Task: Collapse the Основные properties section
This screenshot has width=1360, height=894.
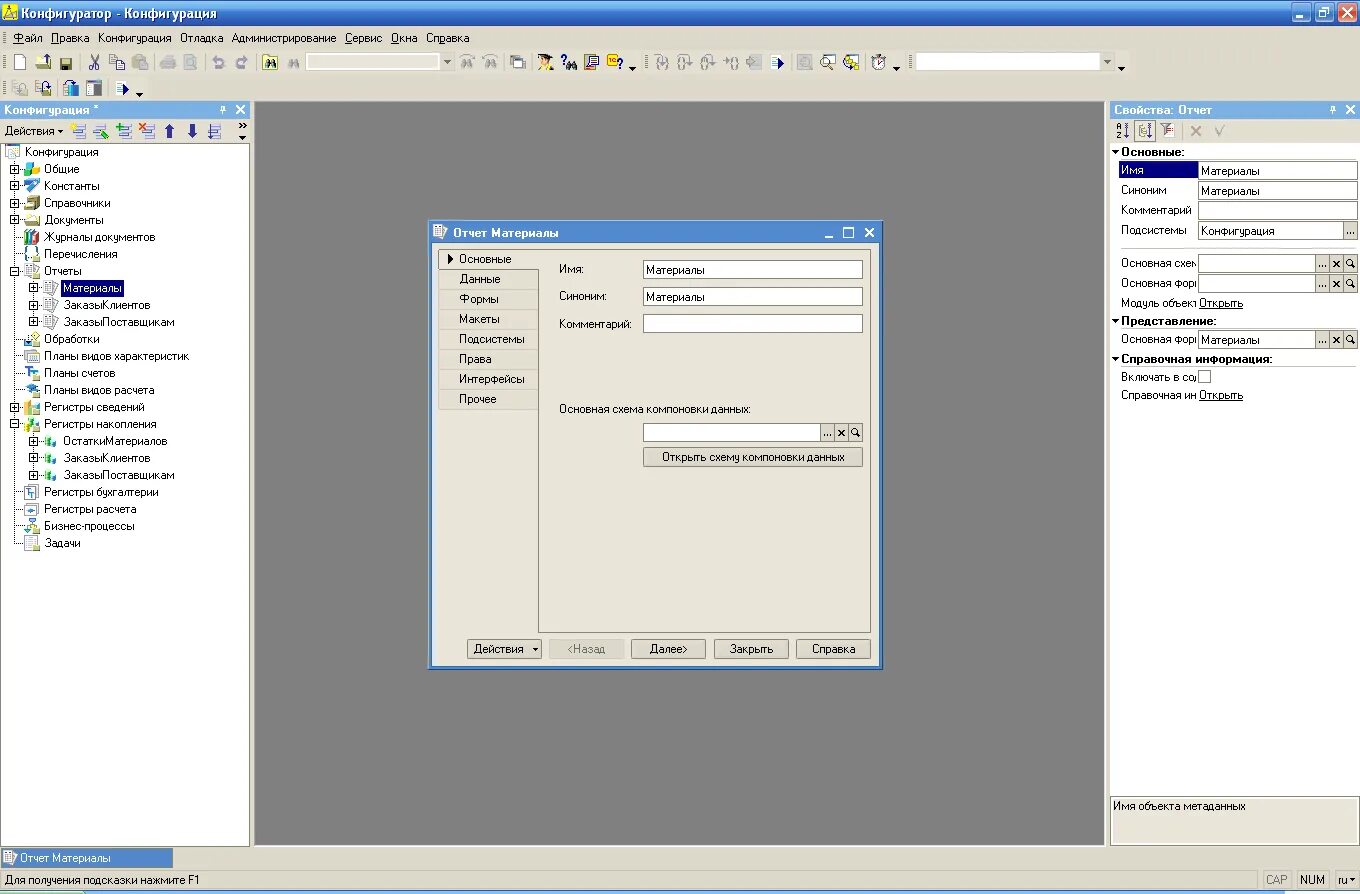Action: (1116, 152)
